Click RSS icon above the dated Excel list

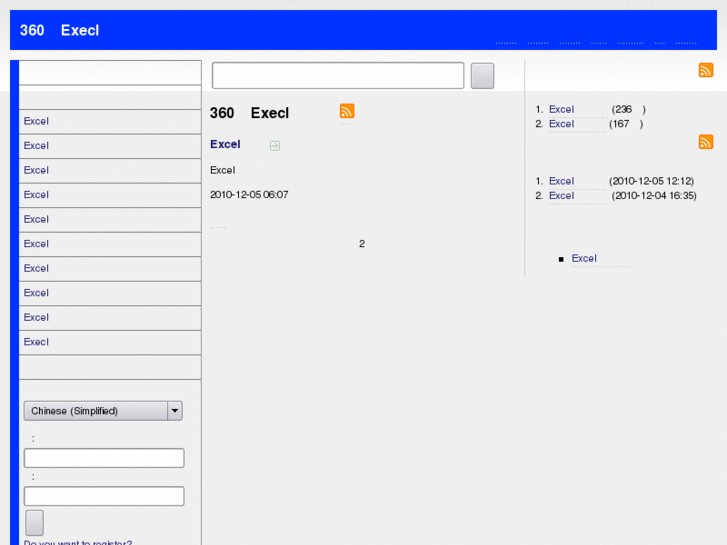[x=706, y=142]
